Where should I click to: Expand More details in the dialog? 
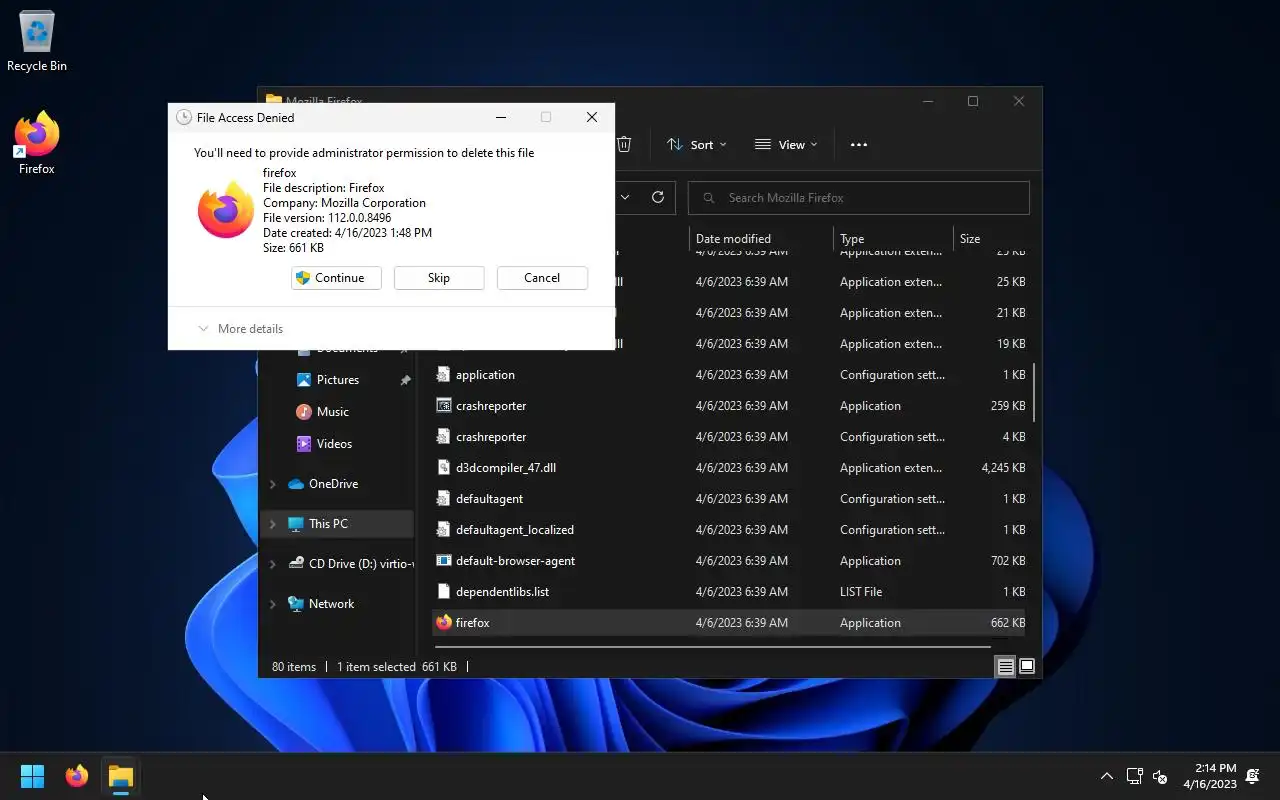coord(240,328)
